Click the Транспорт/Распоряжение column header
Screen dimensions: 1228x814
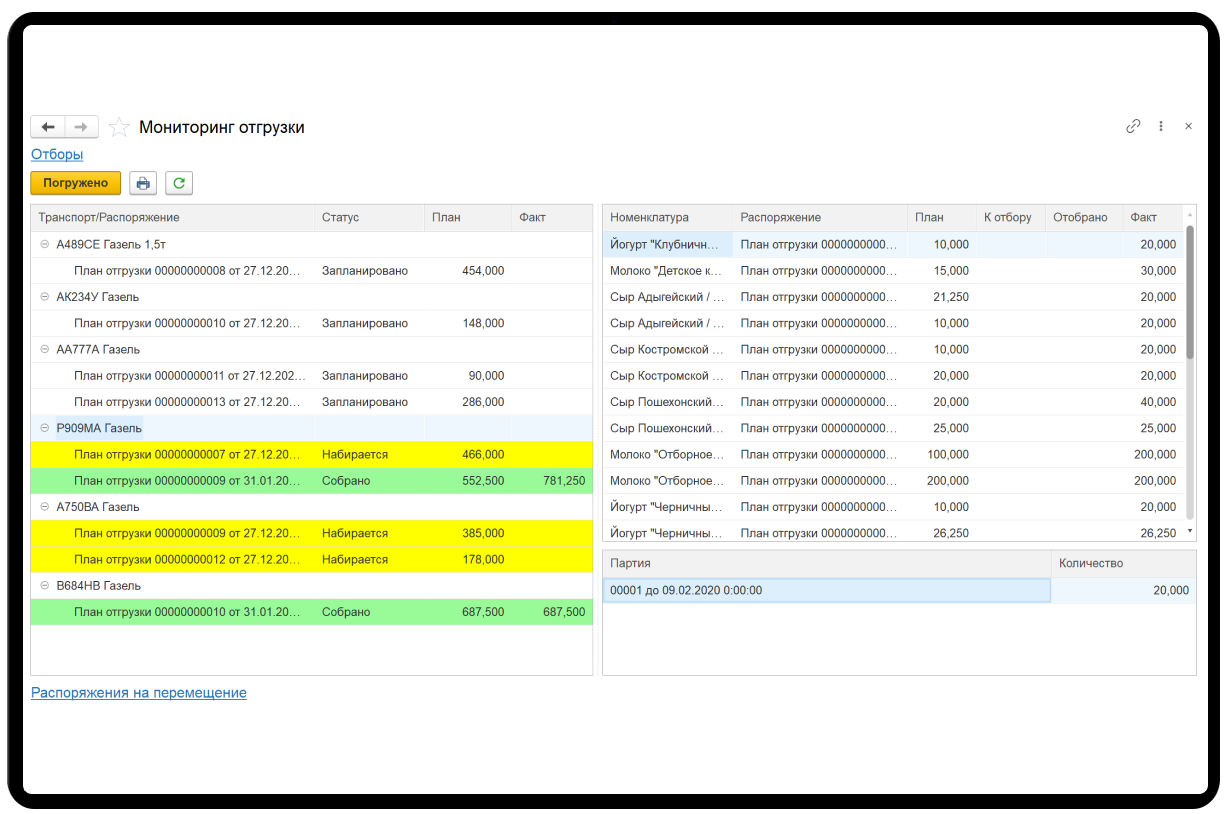pos(173,217)
